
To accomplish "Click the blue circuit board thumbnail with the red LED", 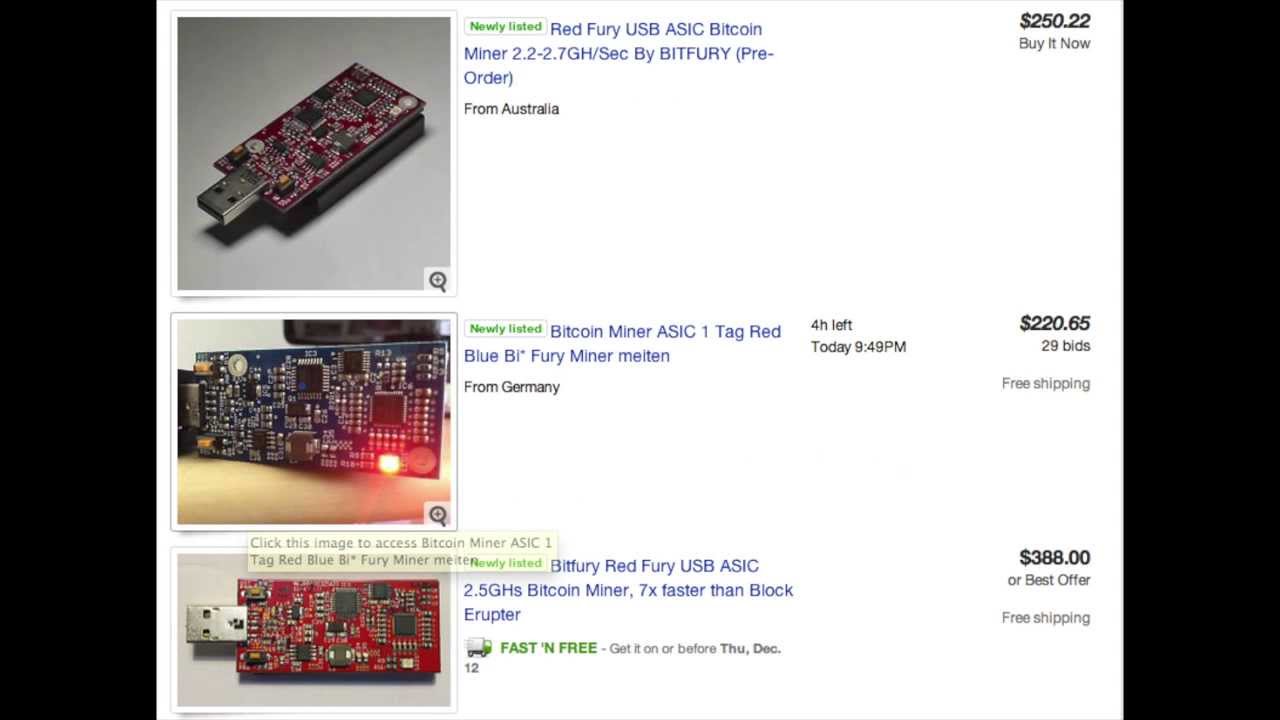I will pyautogui.click(x=314, y=422).
